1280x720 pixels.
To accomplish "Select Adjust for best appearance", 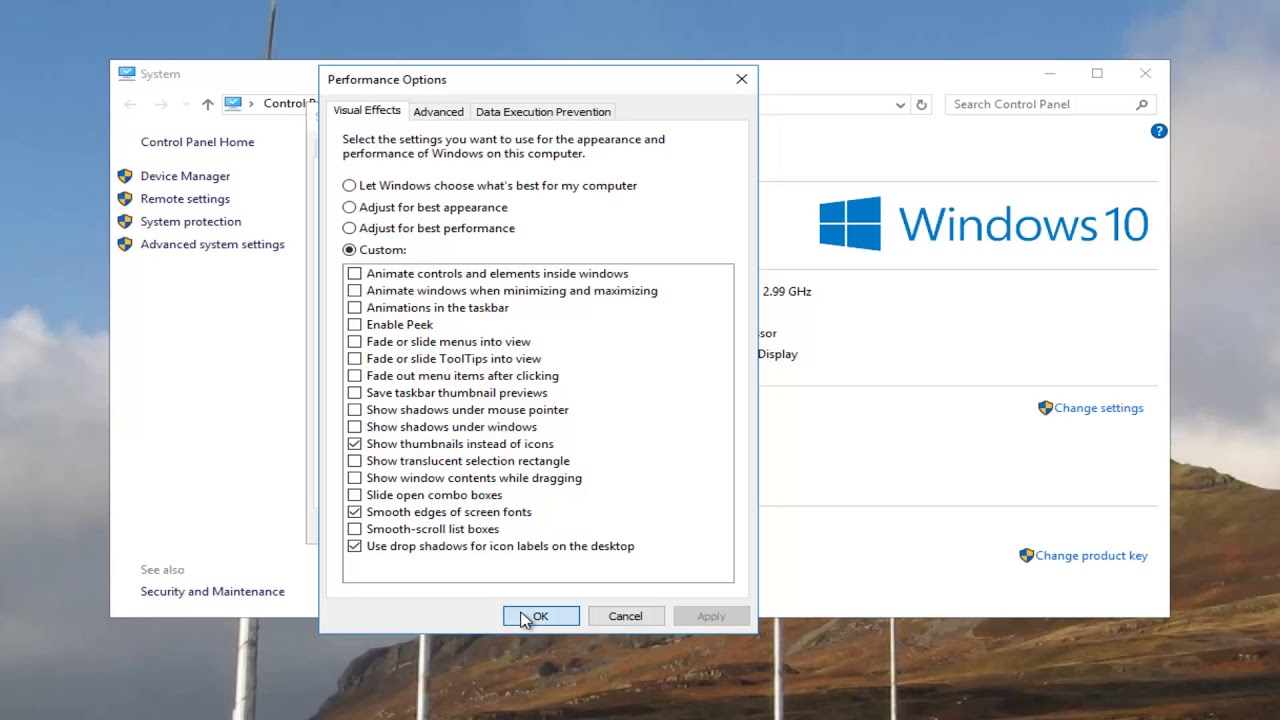I will pos(349,207).
